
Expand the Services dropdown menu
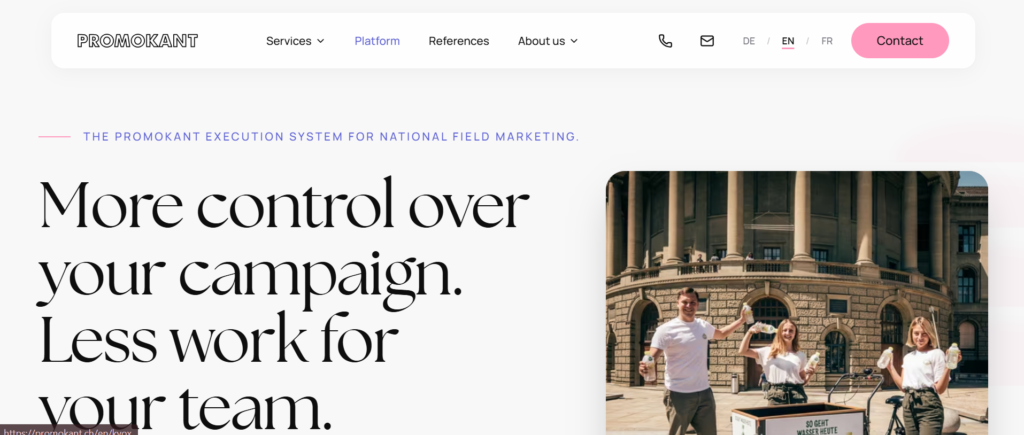tap(295, 41)
